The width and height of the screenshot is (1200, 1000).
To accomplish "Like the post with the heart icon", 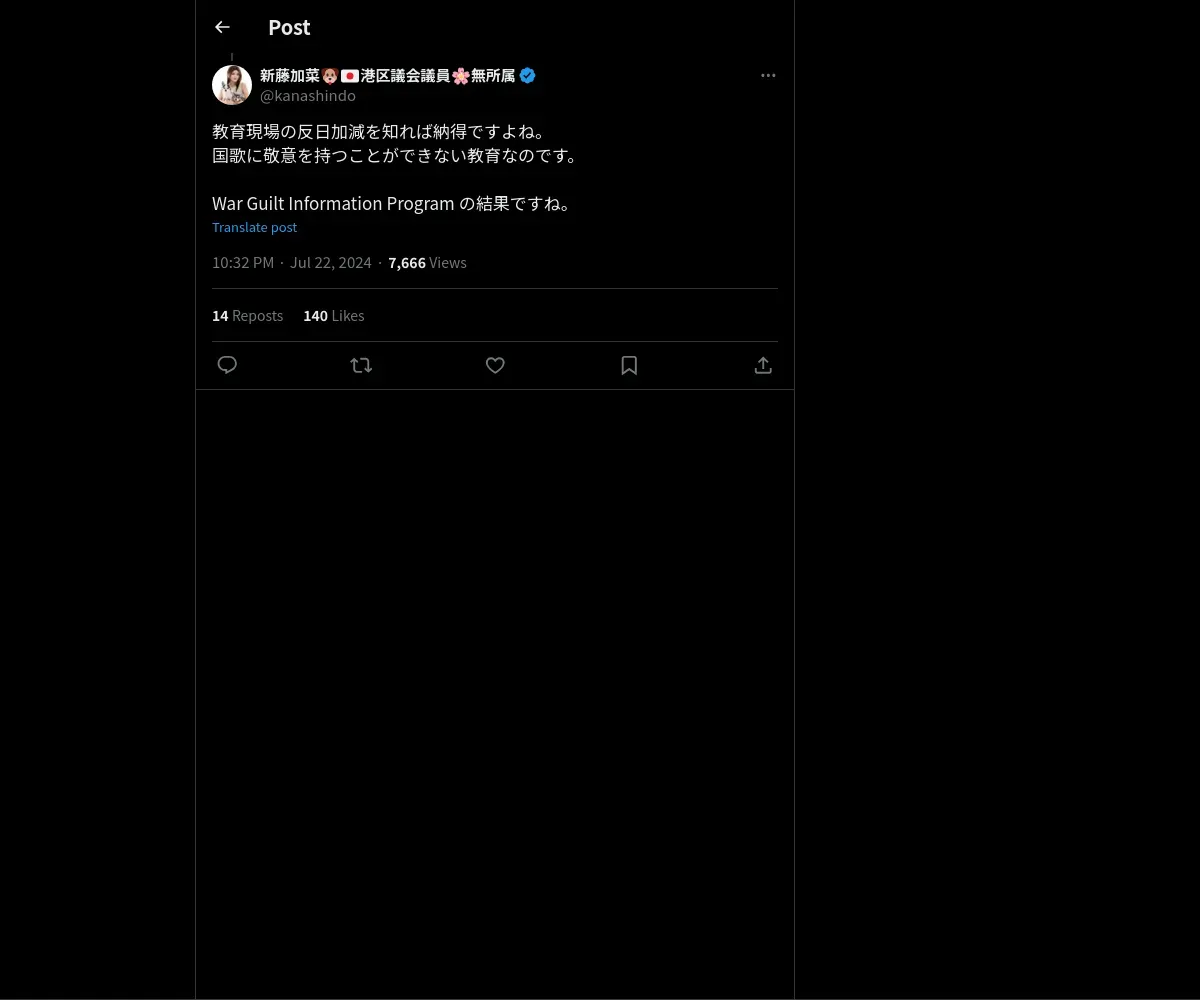I will pos(495,365).
